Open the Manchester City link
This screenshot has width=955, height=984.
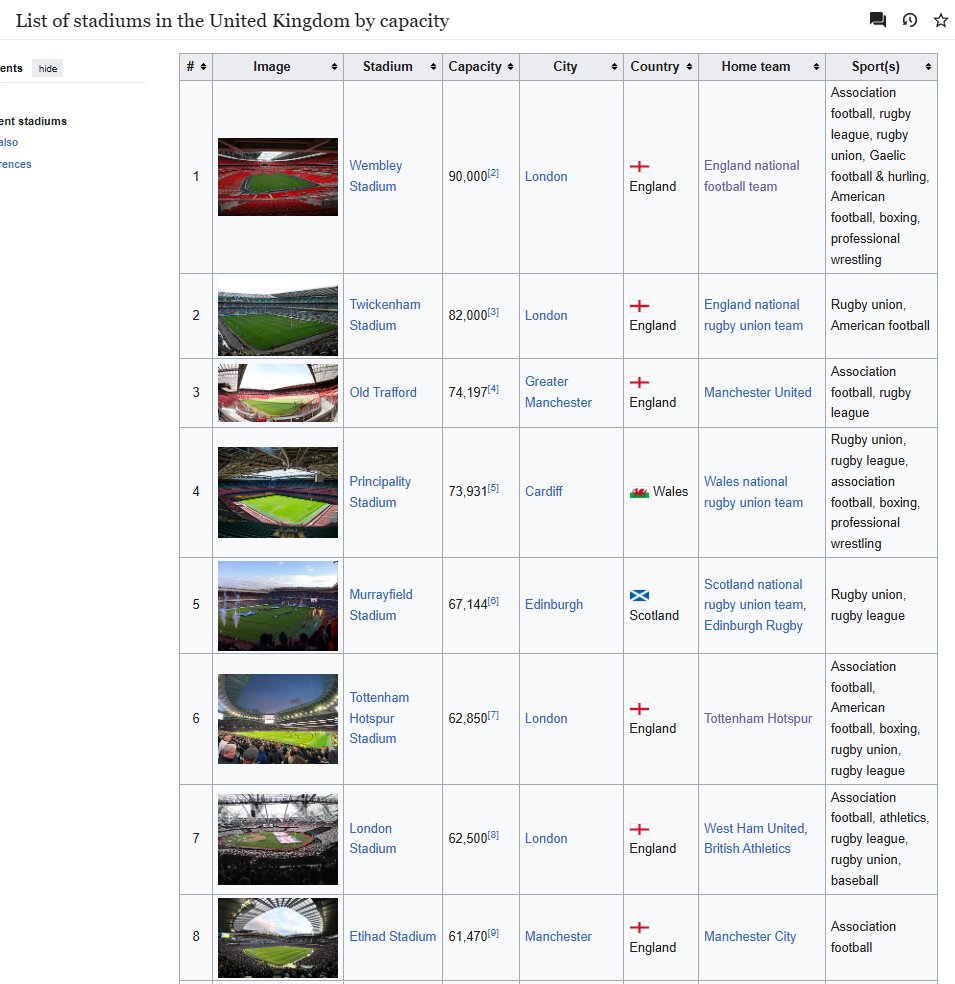[x=750, y=936]
